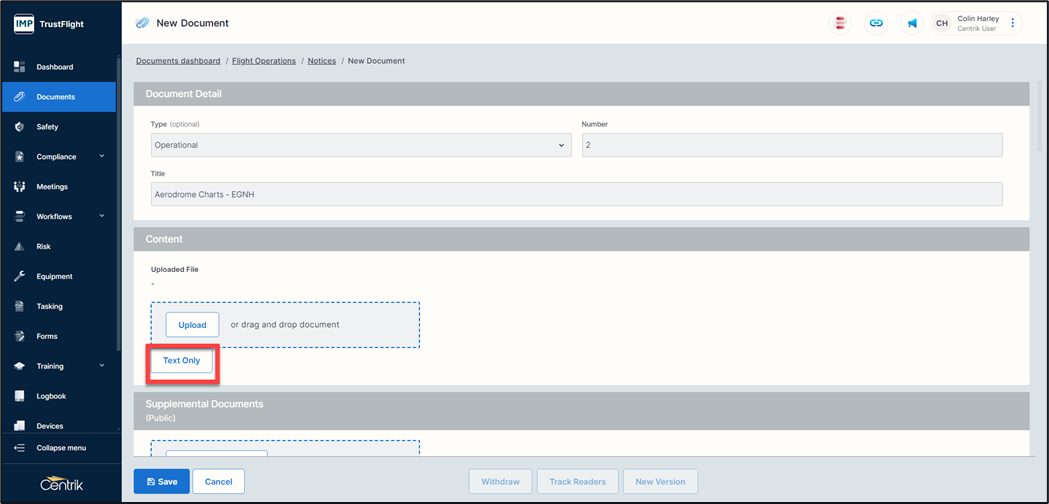Open the three-dot user options menu
The image size is (1049, 504).
(1012, 23)
